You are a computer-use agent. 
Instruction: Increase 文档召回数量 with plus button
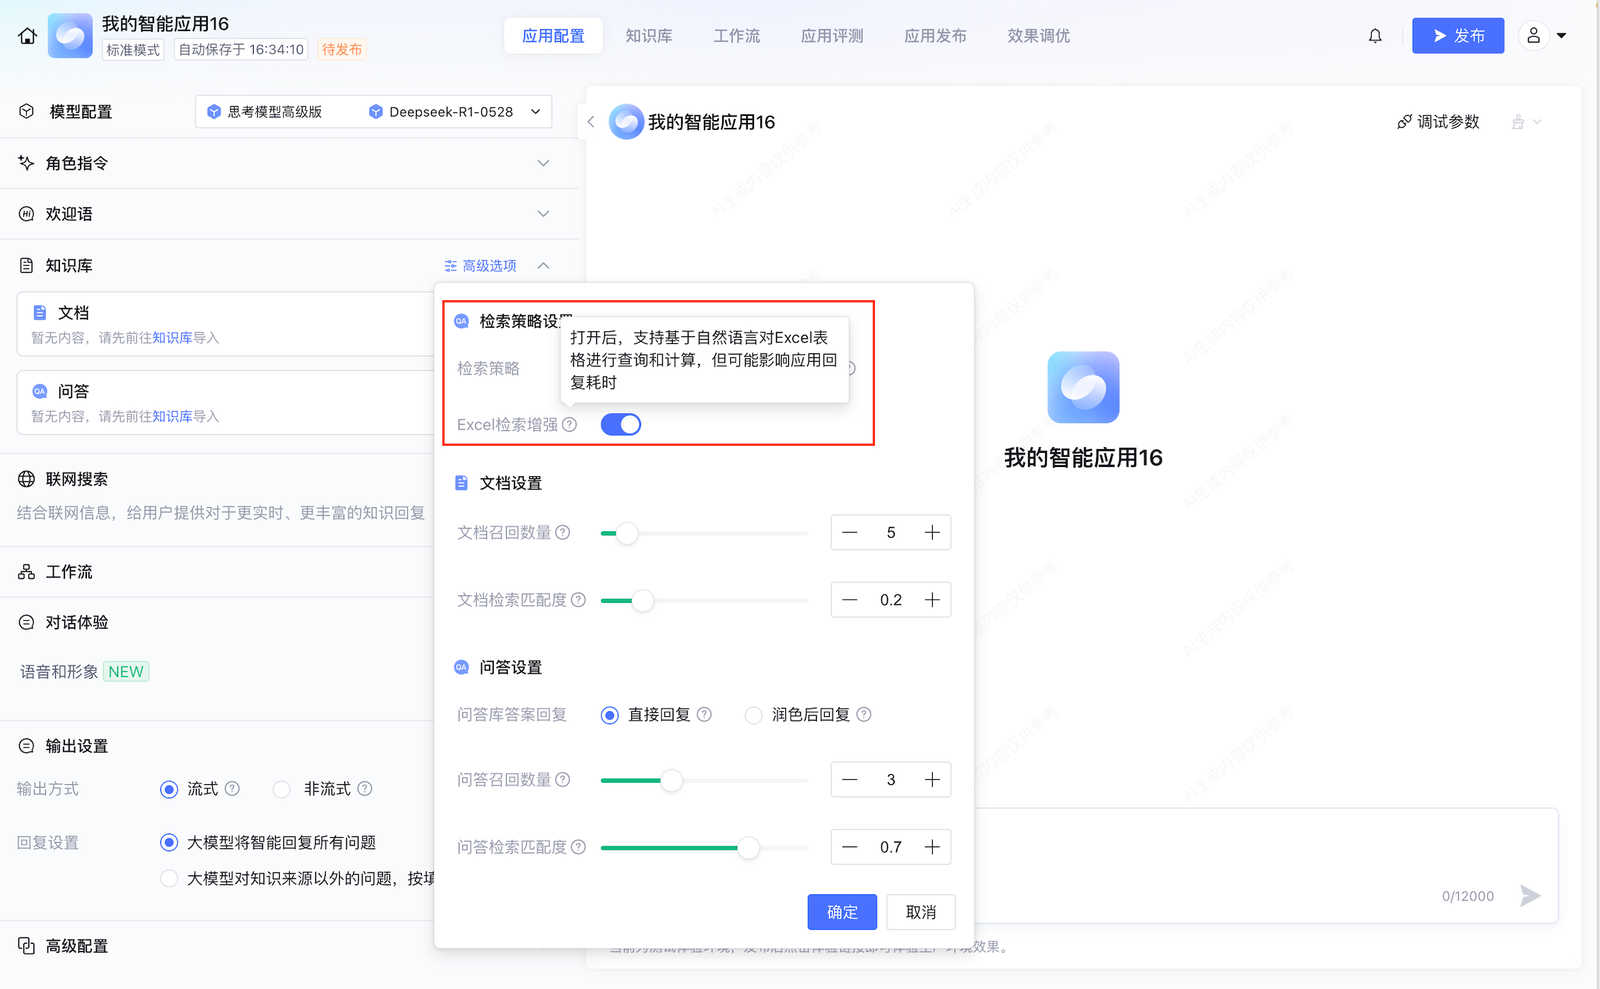click(x=932, y=533)
